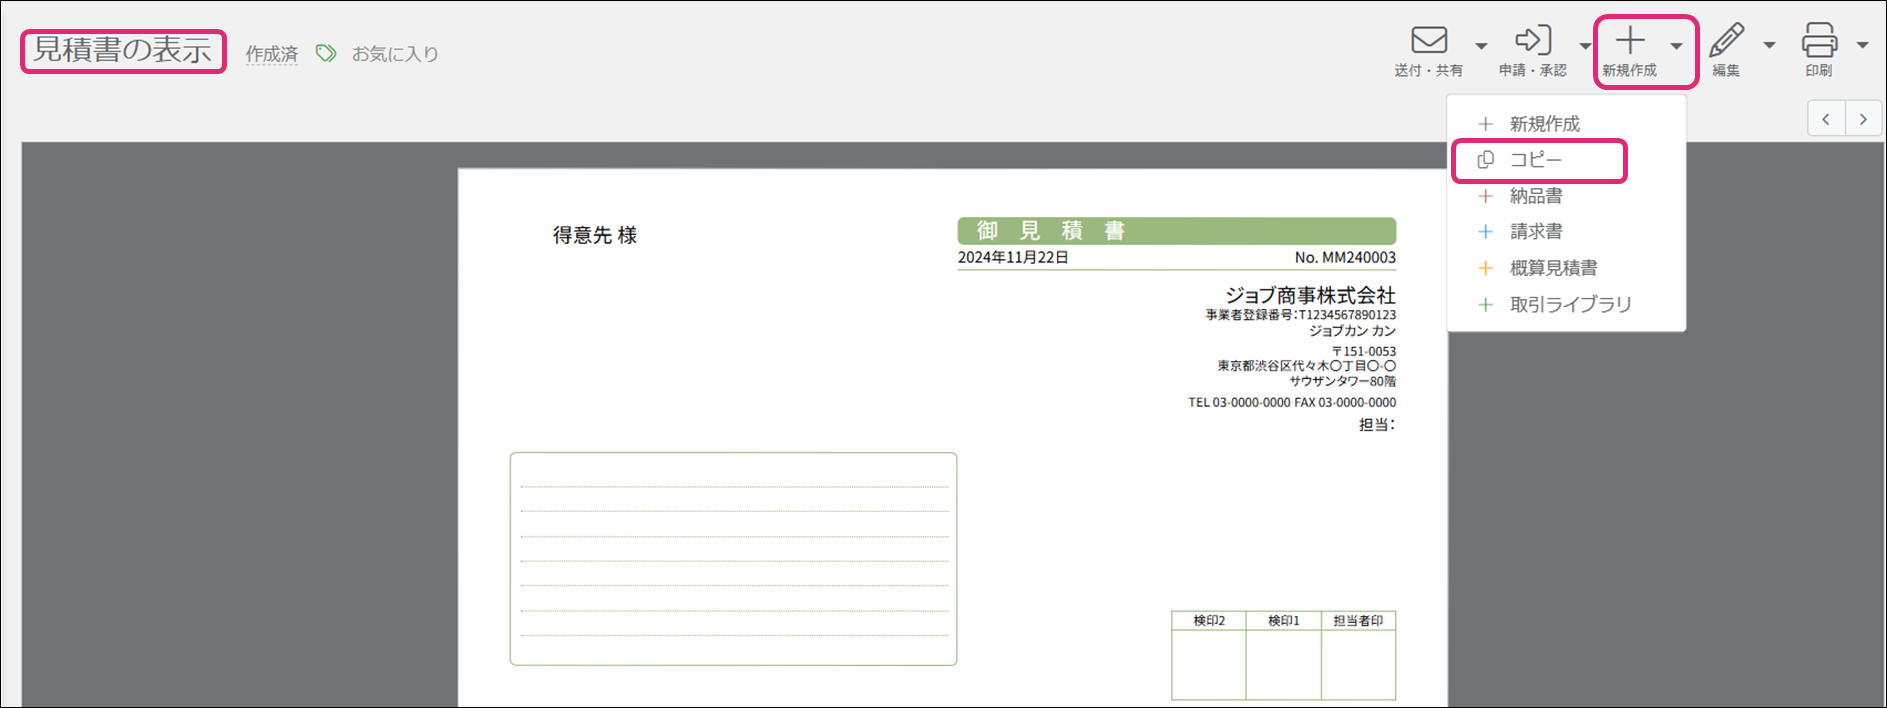Click the green favorites tag icon

(326, 53)
